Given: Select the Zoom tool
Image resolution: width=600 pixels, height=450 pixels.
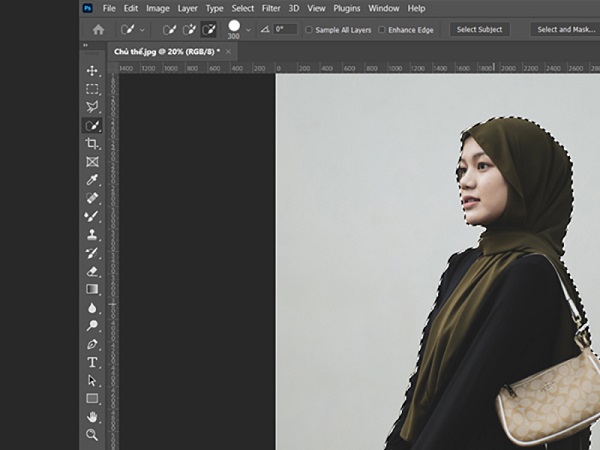Looking at the screenshot, I should tap(92, 435).
